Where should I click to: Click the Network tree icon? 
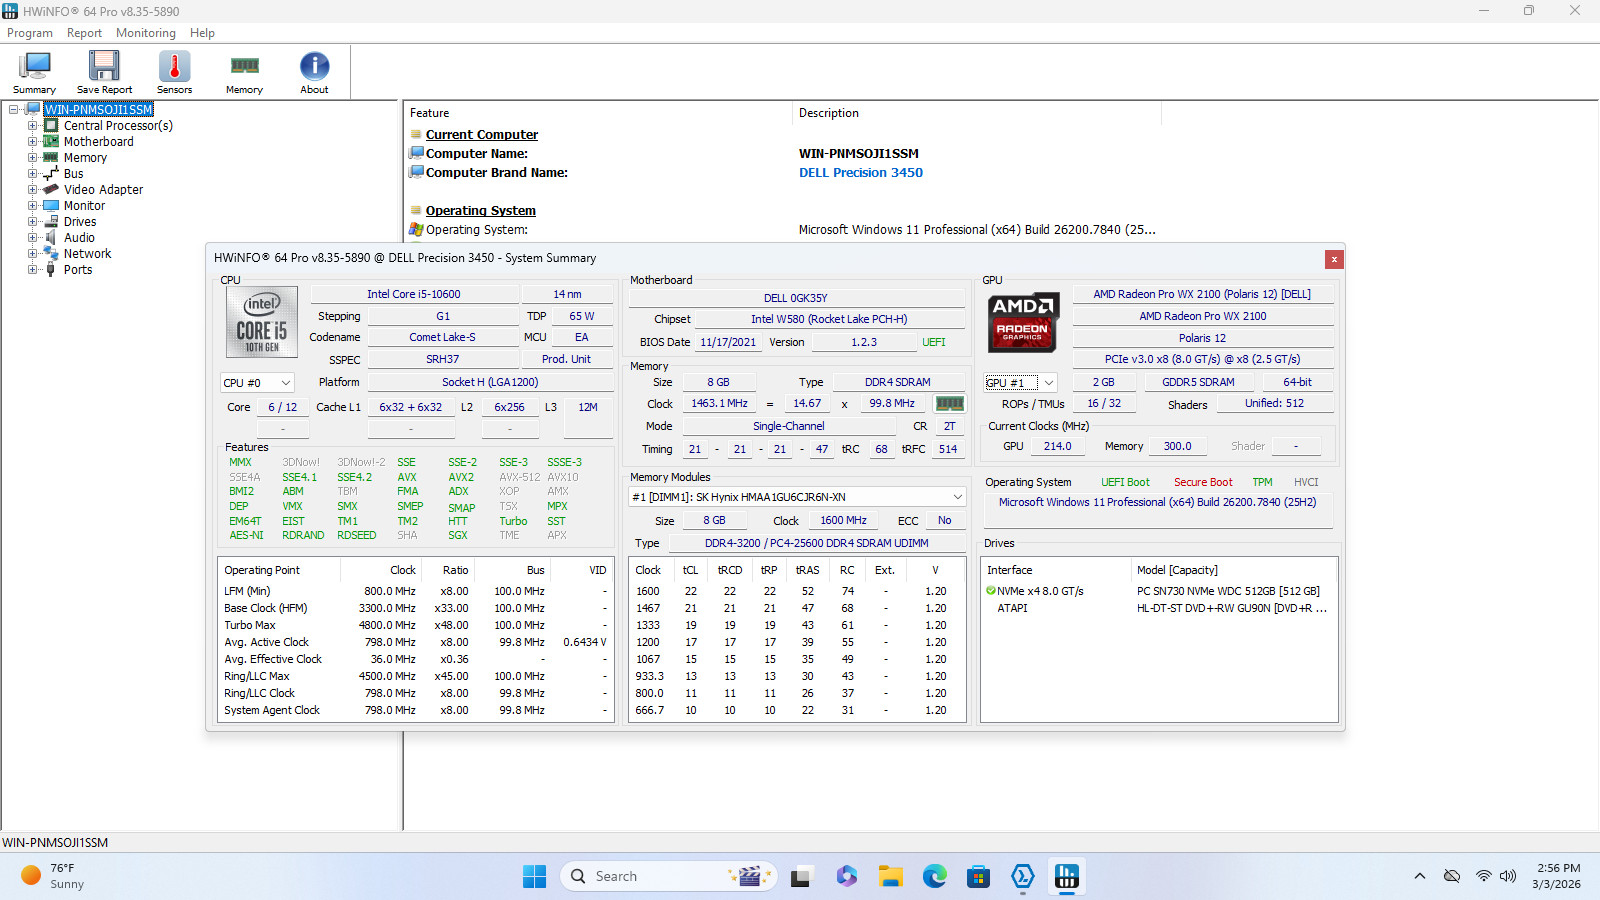[51, 254]
